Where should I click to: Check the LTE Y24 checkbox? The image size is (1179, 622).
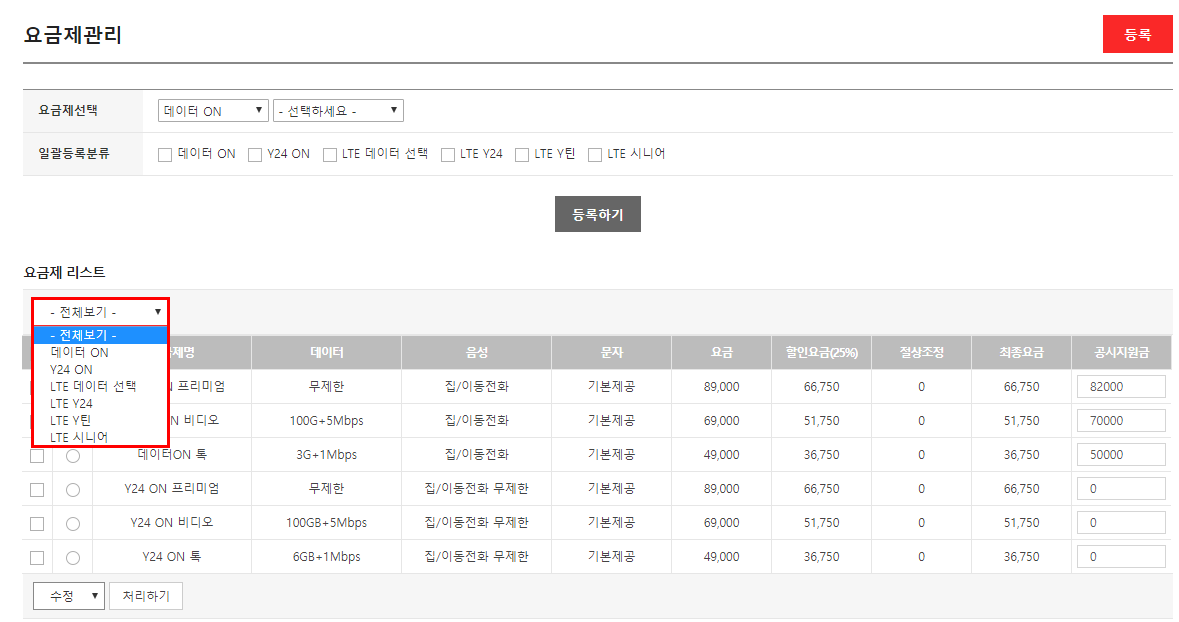coord(448,155)
